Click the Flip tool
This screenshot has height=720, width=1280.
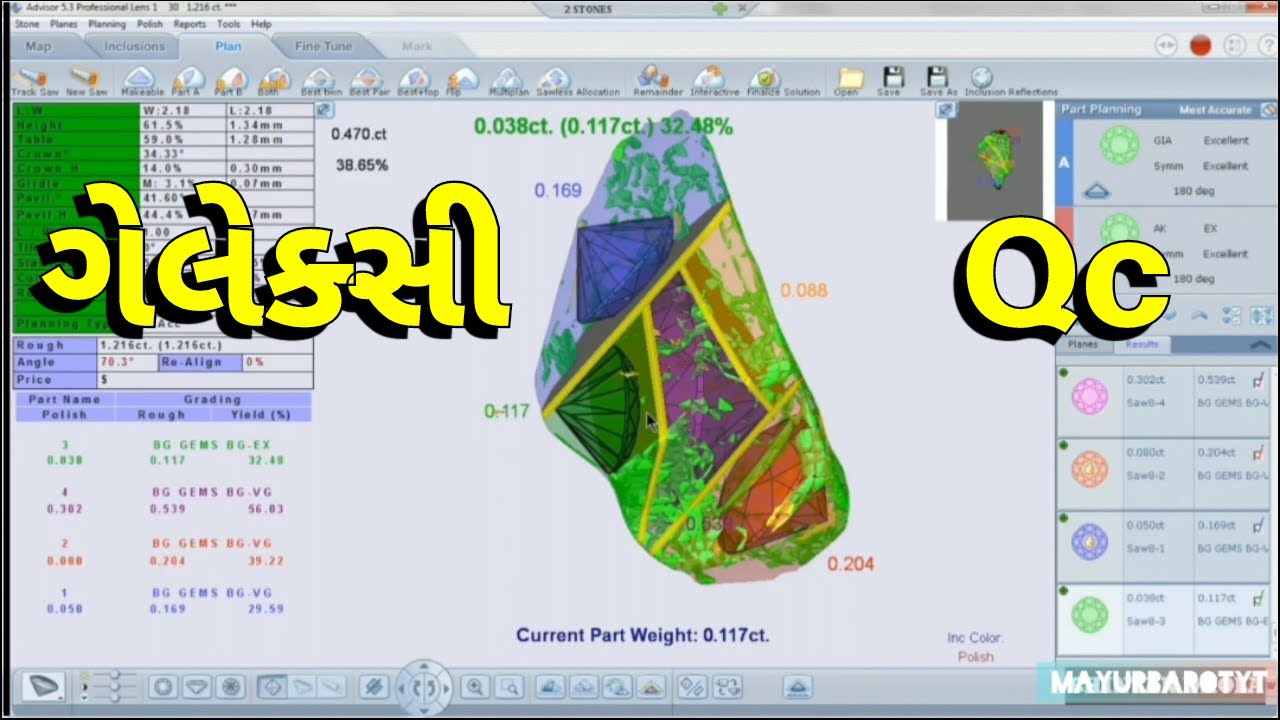pyautogui.click(x=461, y=82)
